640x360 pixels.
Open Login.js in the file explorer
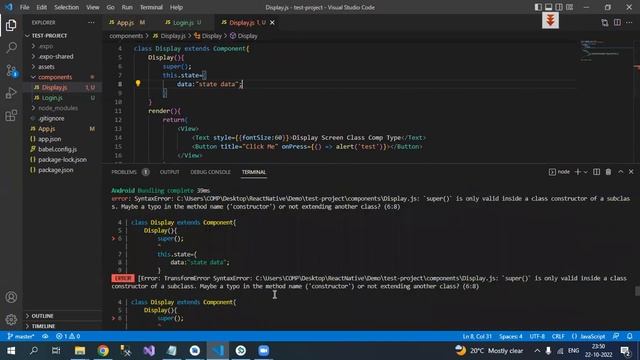(52, 98)
